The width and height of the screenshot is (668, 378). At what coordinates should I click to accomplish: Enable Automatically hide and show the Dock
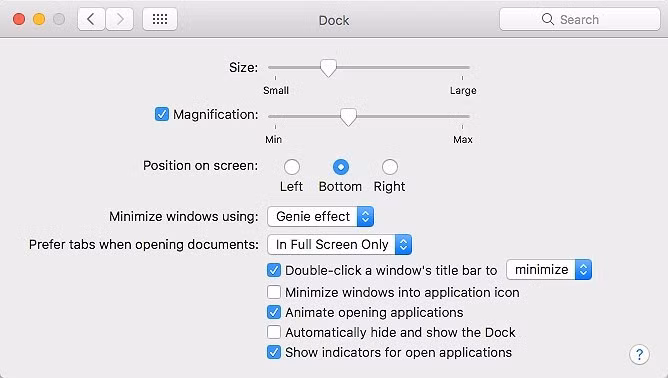(274, 332)
